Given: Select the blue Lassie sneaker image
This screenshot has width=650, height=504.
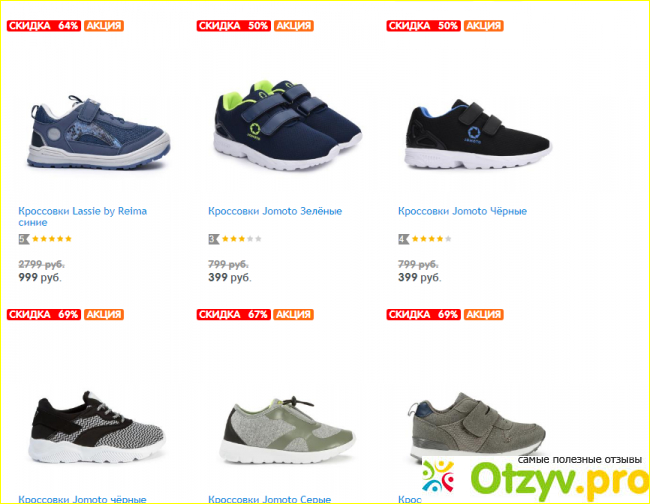Looking at the screenshot, I should (x=99, y=132).
